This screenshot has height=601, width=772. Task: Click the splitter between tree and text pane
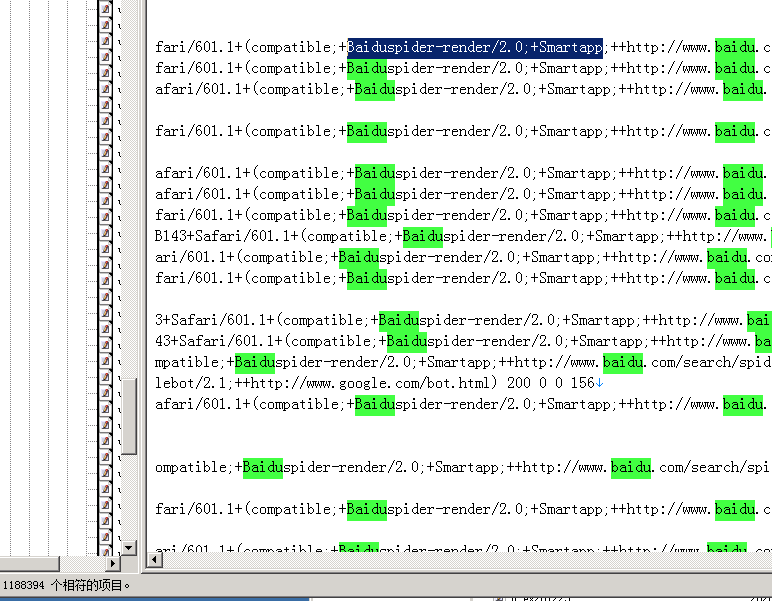click(x=142, y=285)
